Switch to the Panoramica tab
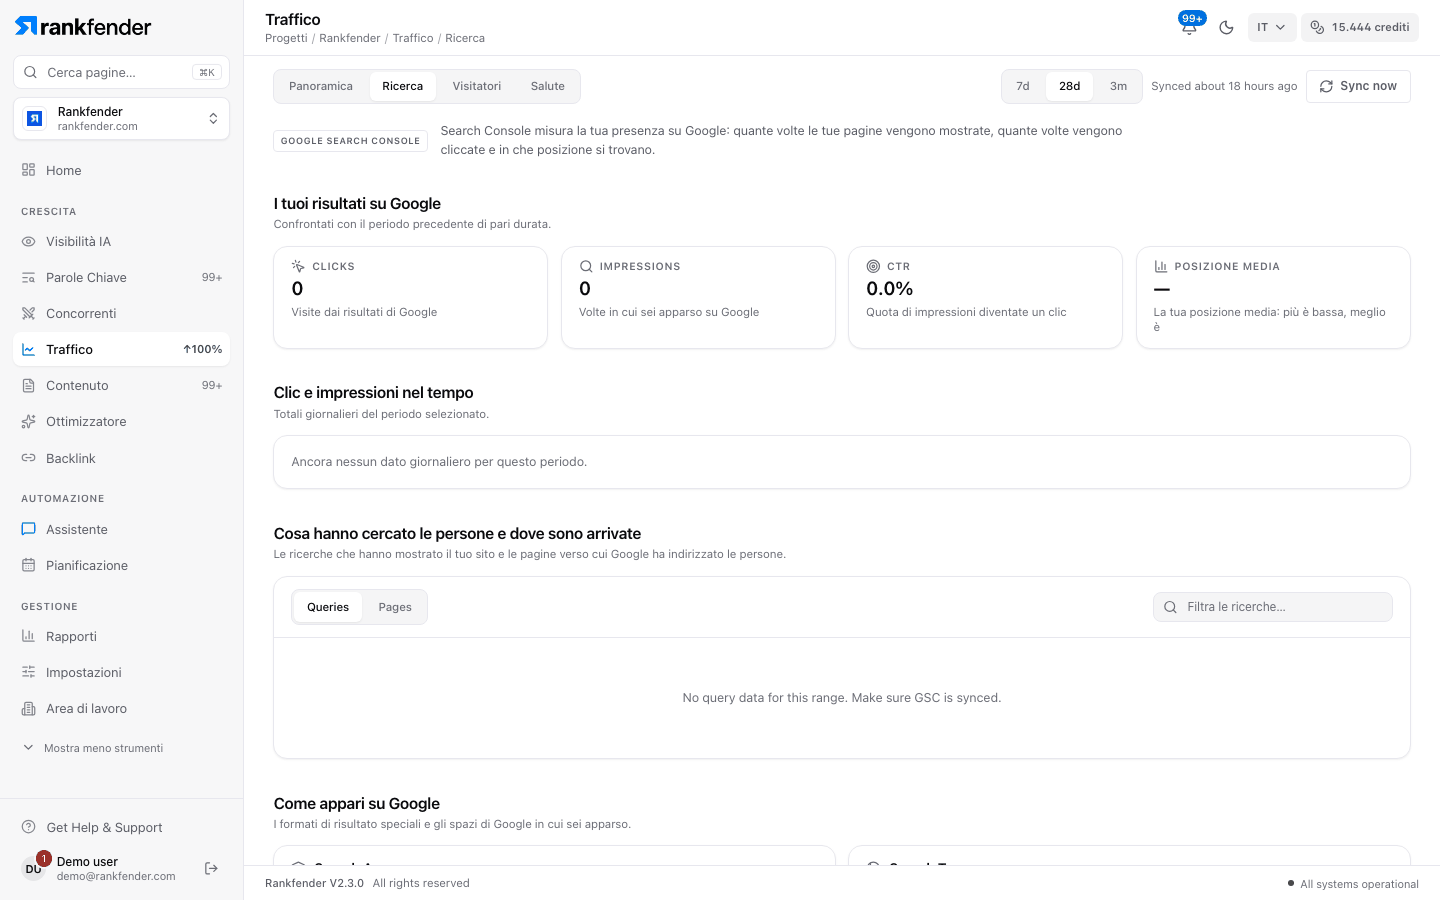The width and height of the screenshot is (1440, 900). coord(321,86)
